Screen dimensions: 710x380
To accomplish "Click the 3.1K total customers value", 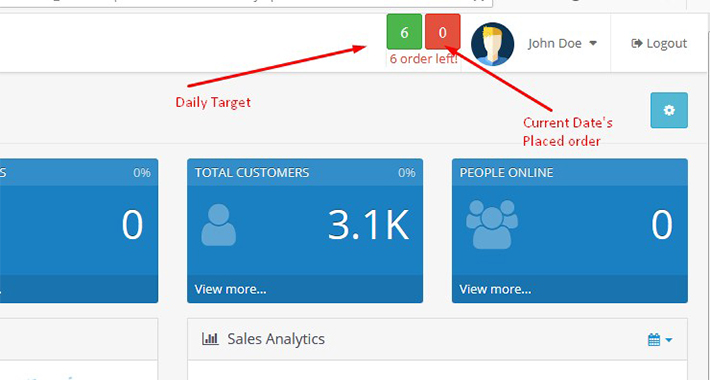I will (x=368, y=225).
